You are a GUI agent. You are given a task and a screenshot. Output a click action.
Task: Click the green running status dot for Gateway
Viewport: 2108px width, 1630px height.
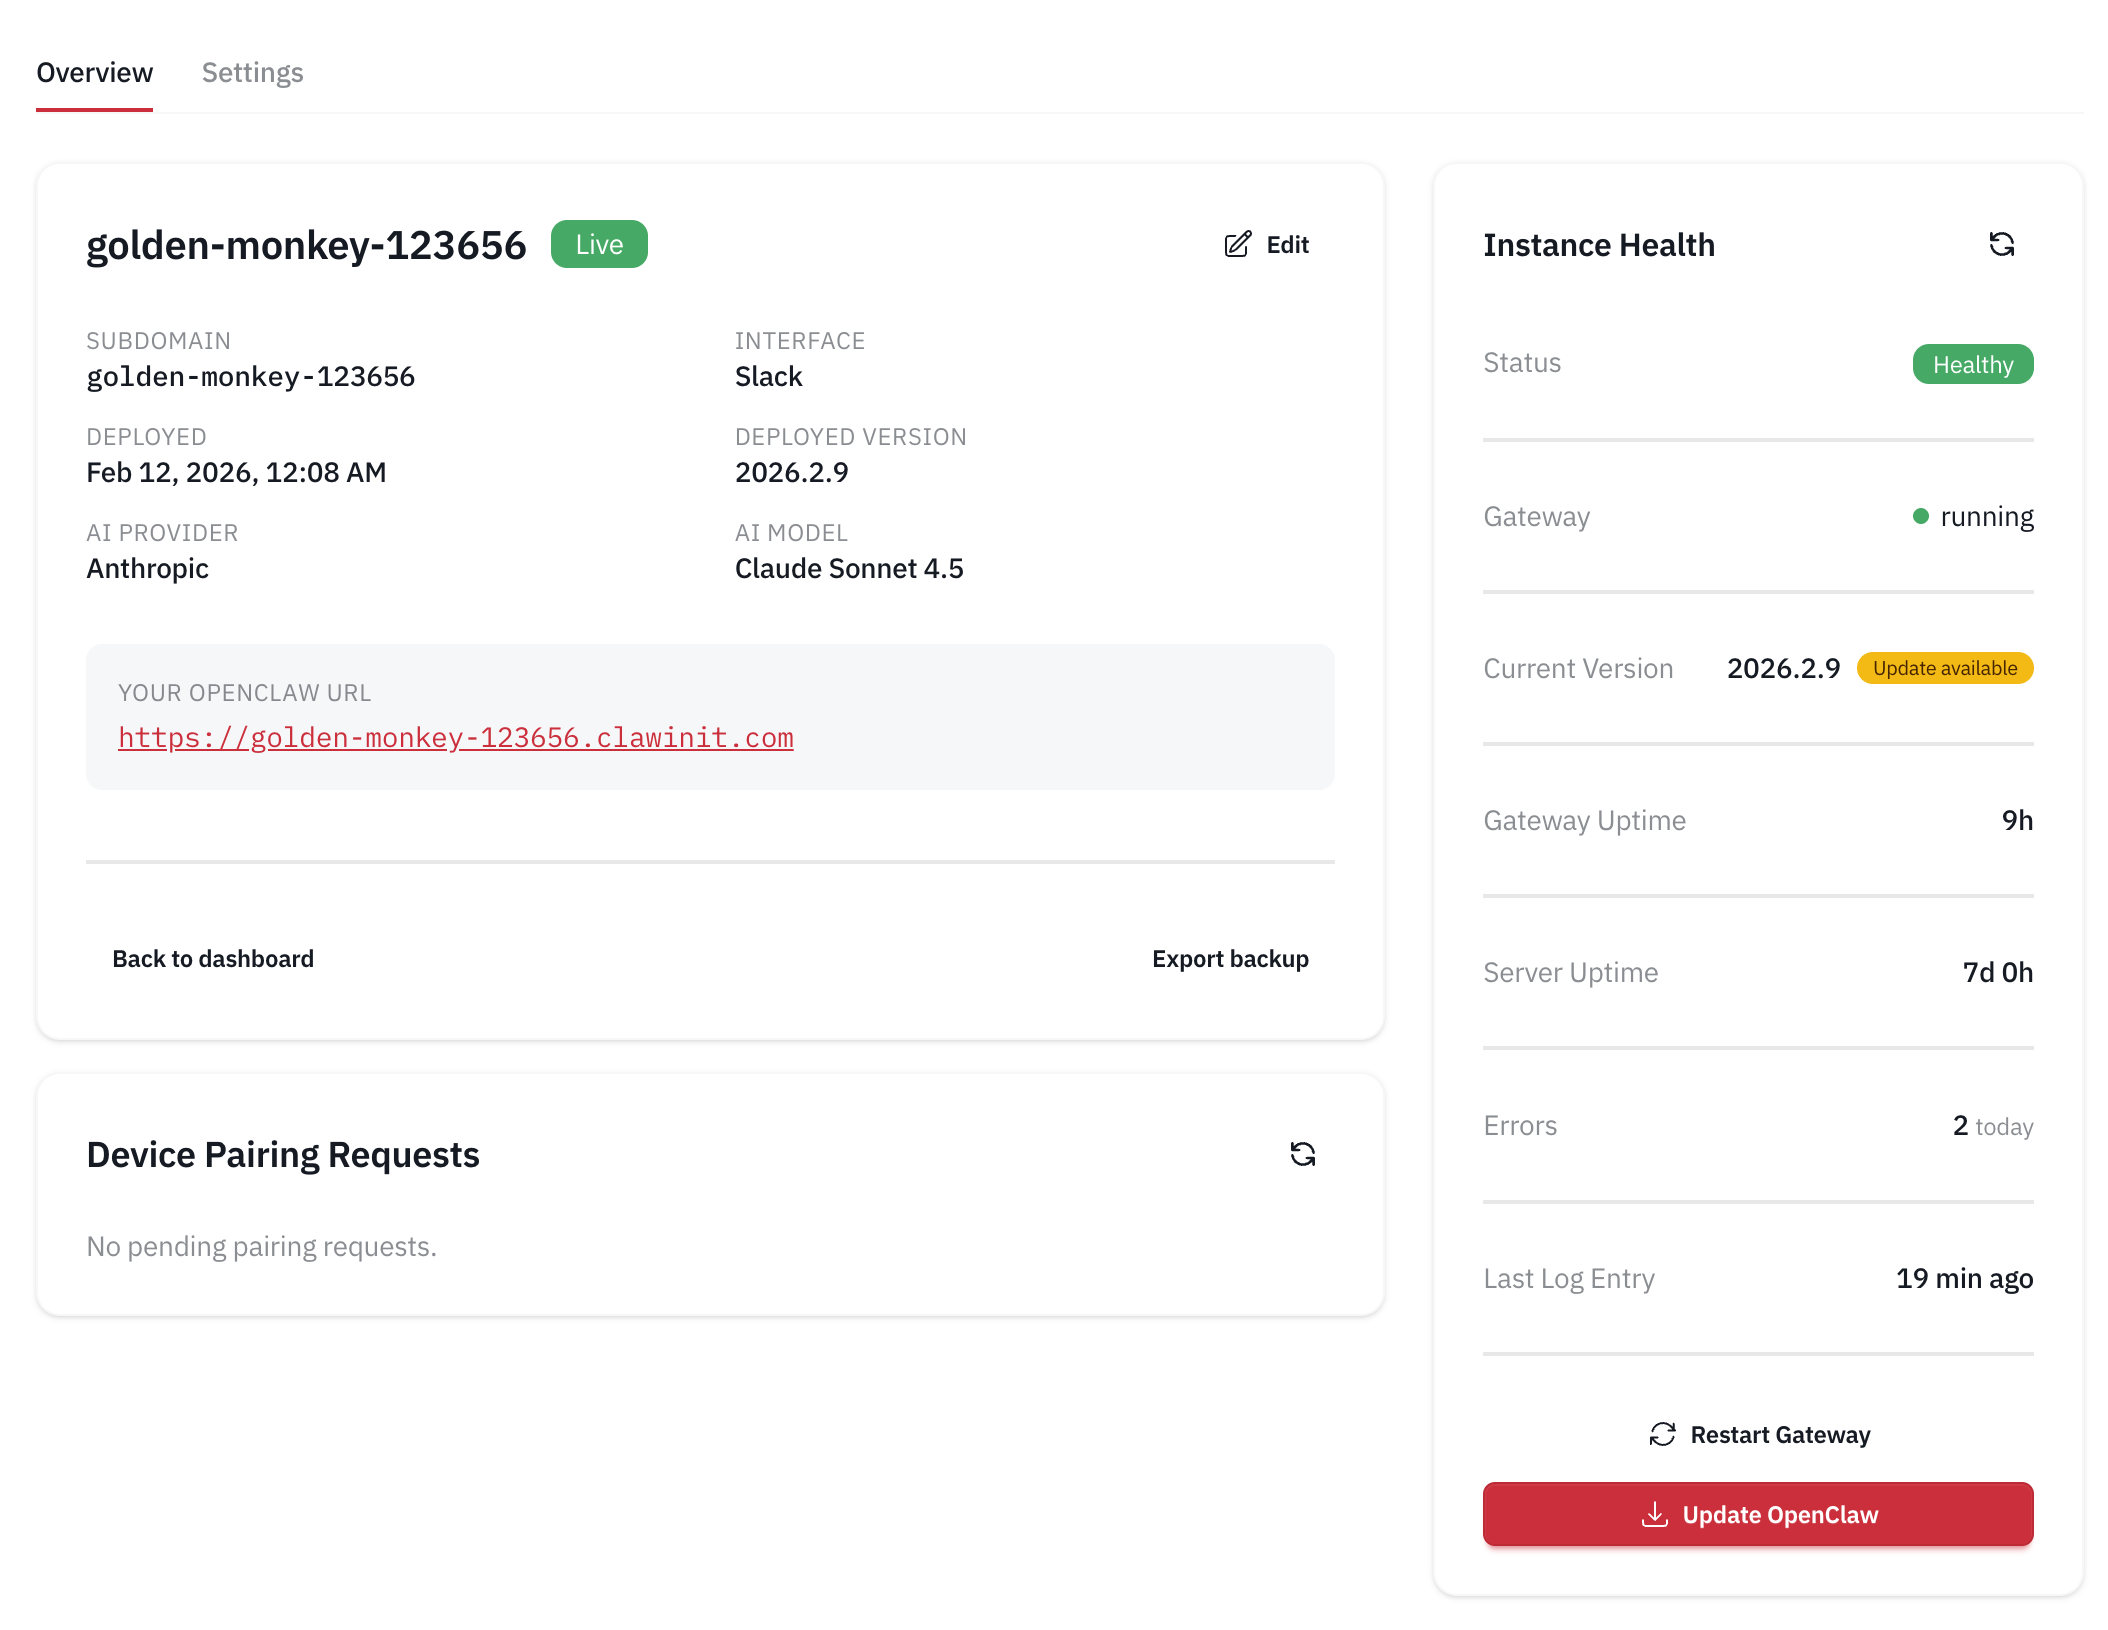click(x=1920, y=516)
